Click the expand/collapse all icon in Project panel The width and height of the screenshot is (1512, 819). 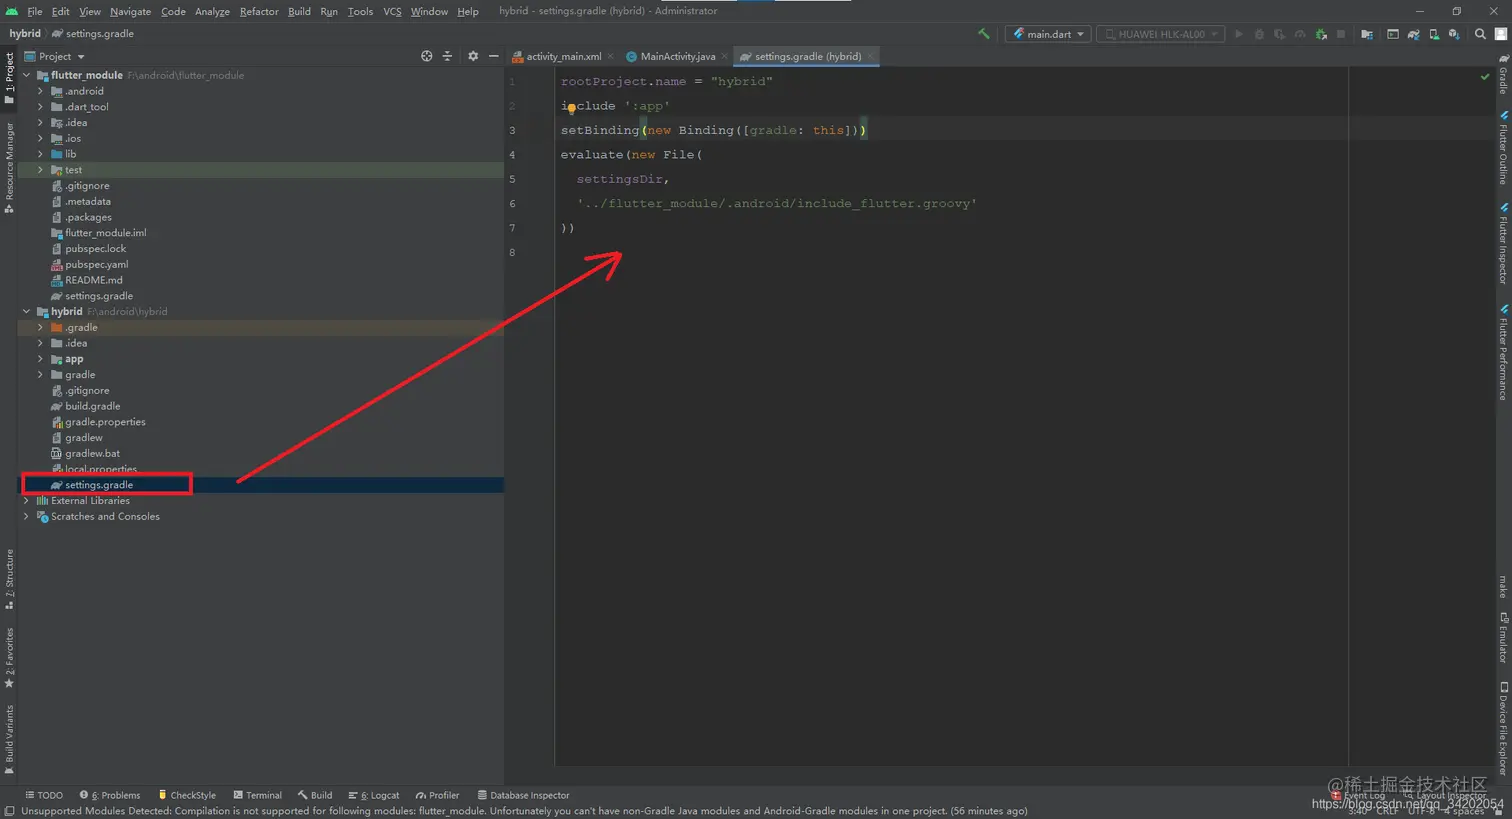pos(447,56)
